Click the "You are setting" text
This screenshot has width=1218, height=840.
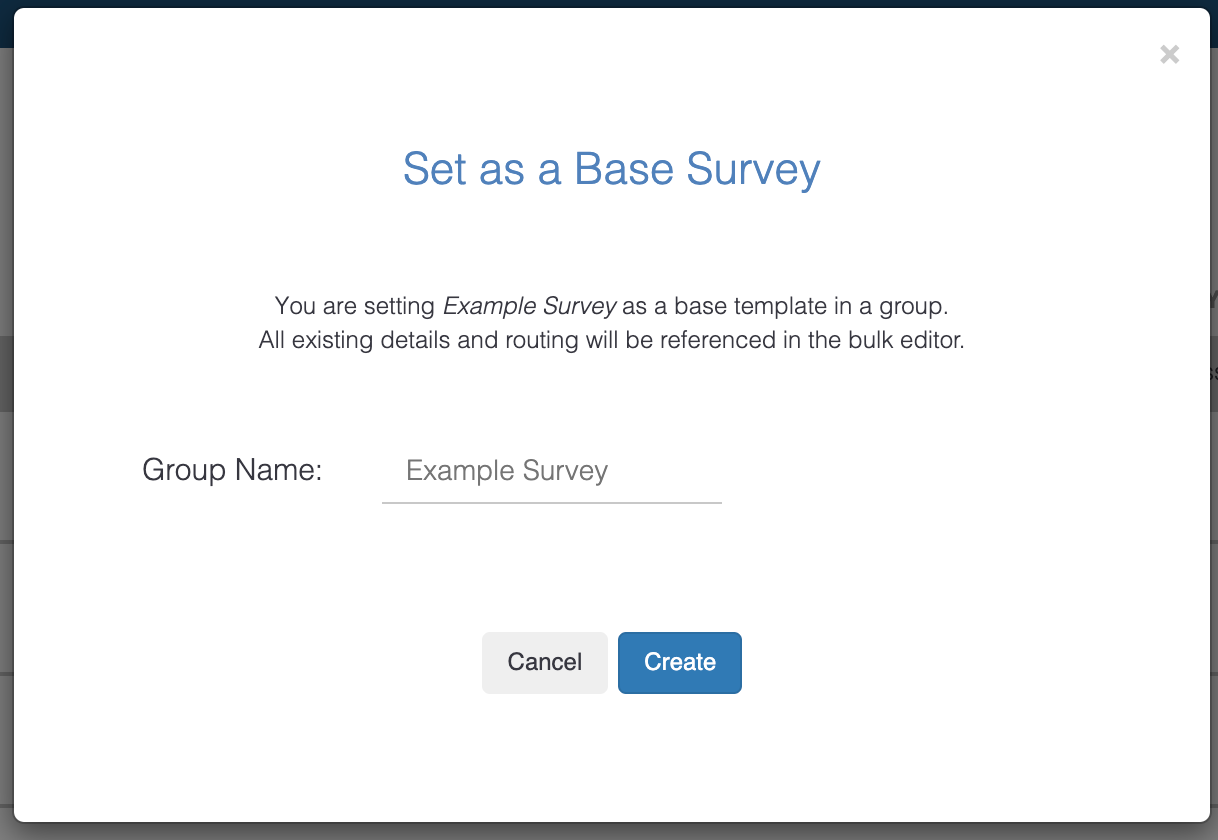[x=355, y=305]
